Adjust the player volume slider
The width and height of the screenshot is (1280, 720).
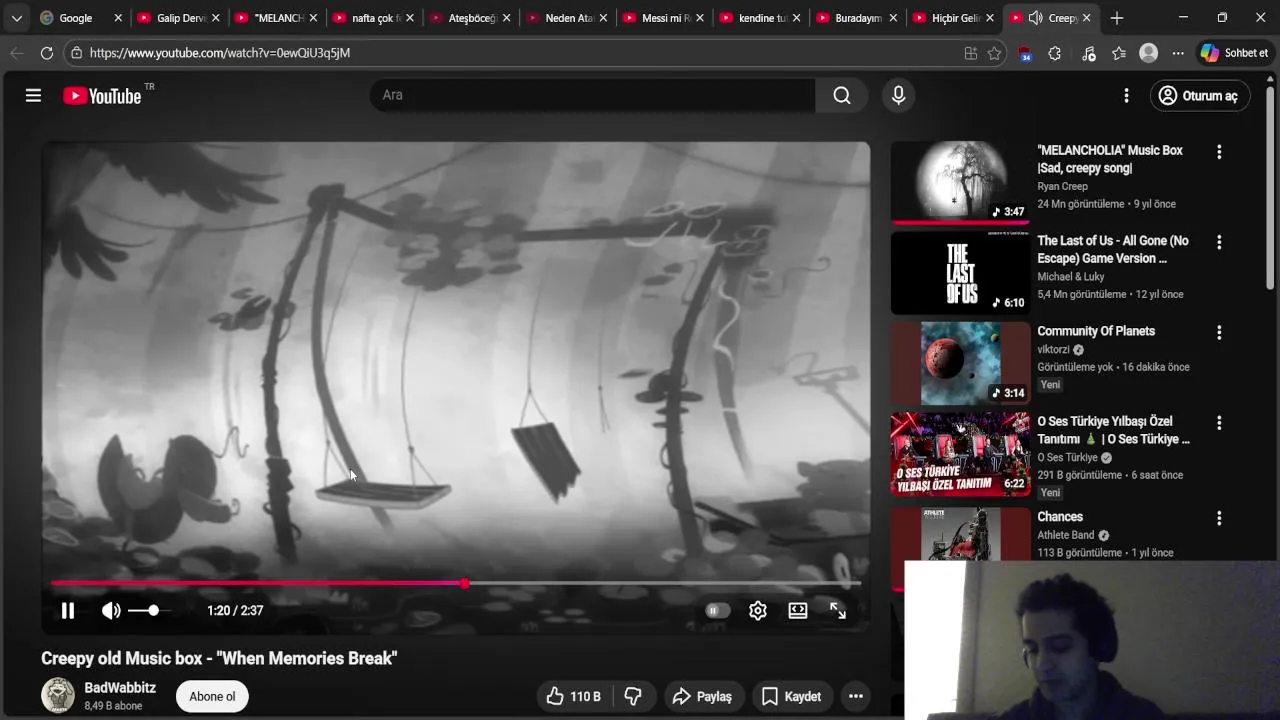pyautogui.click(x=147, y=610)
